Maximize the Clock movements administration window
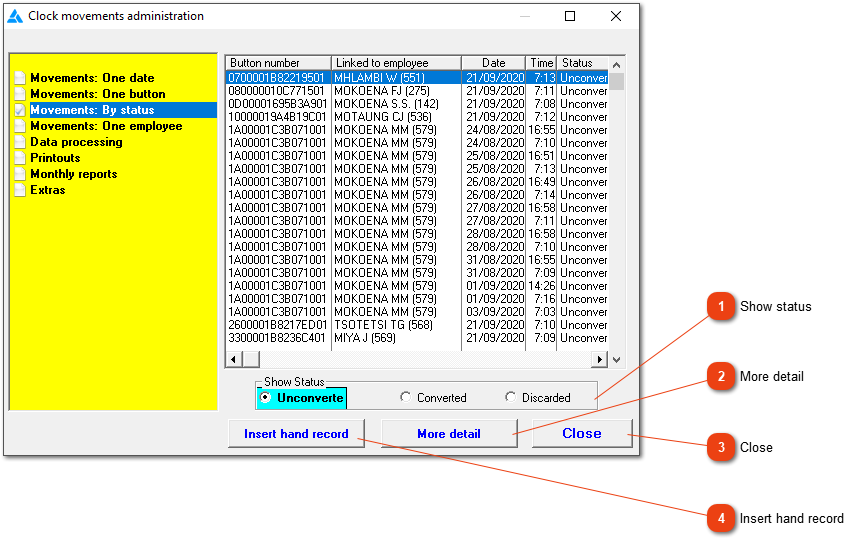860x543 pixels. point(570,16)
